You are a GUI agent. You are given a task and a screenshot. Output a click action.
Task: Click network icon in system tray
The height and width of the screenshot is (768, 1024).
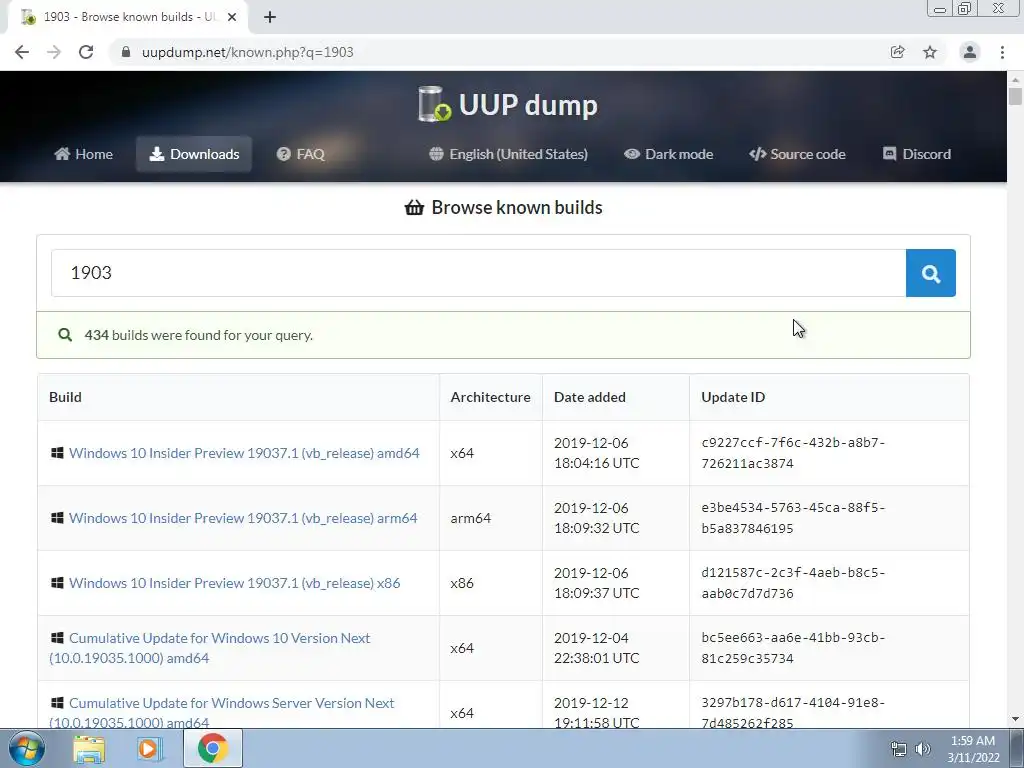899,748
